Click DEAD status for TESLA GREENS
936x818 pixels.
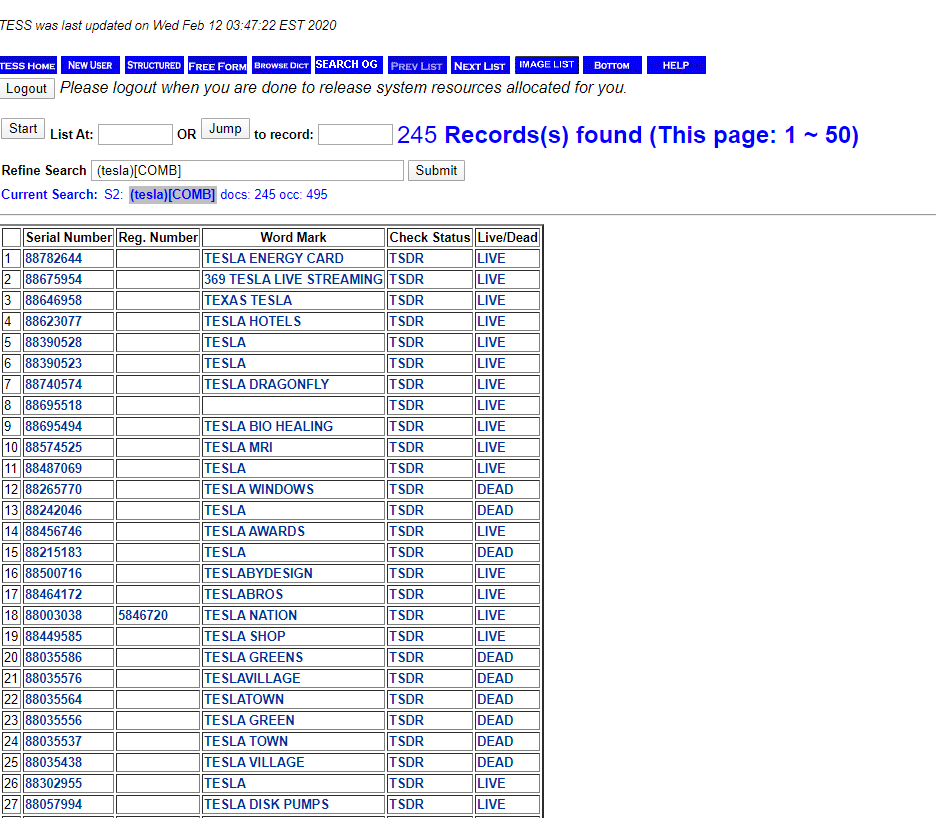point(495,657)
